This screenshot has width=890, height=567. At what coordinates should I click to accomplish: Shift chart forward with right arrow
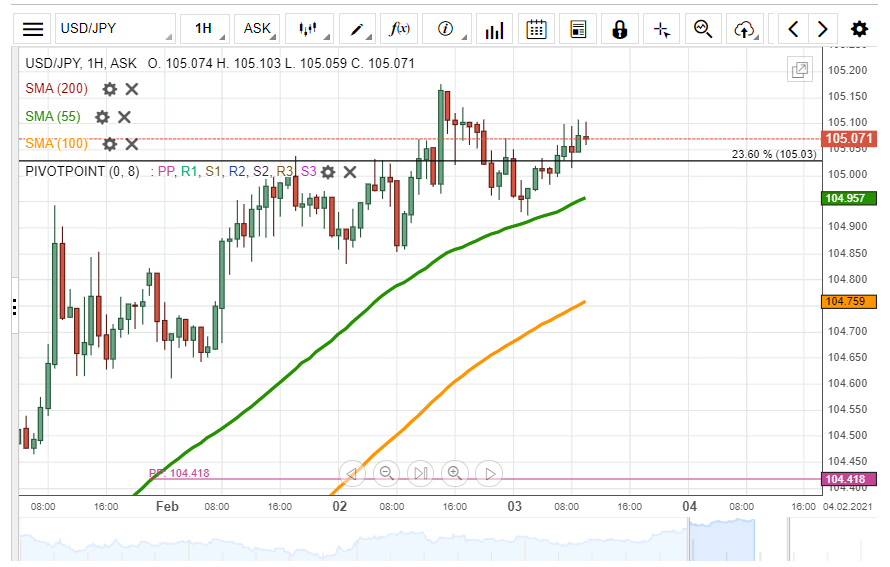click(x=822, y=29)
